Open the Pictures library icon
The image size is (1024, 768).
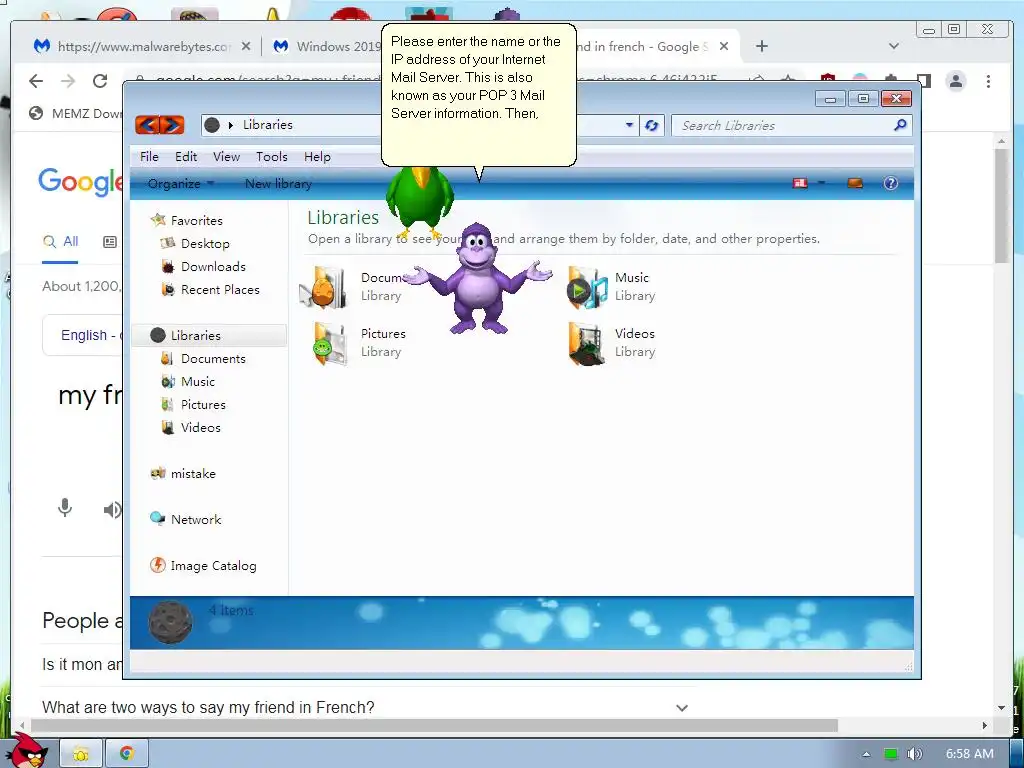coord(329,343)
